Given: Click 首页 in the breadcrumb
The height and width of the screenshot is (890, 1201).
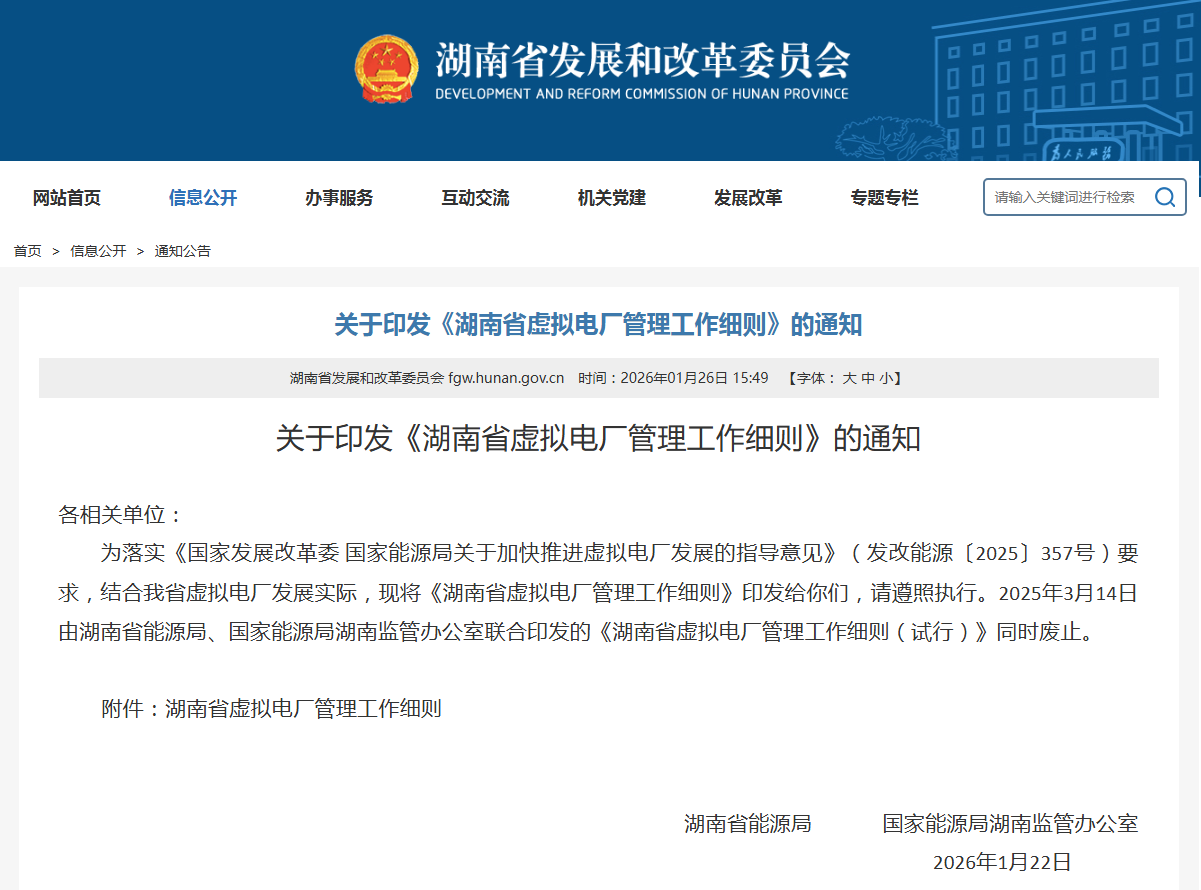Looking at the screenshot, I should point(27,251).
